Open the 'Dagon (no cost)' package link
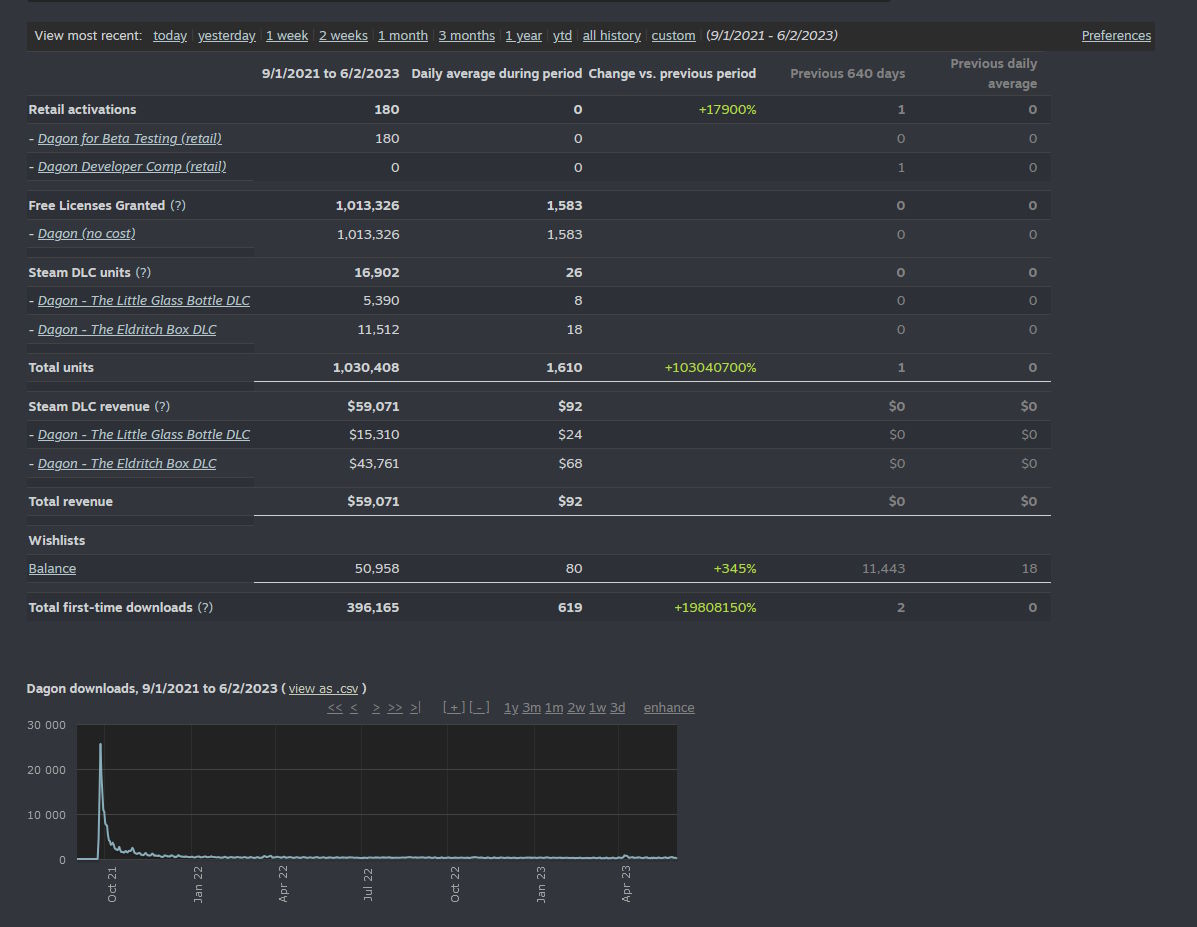 (86, 234)
